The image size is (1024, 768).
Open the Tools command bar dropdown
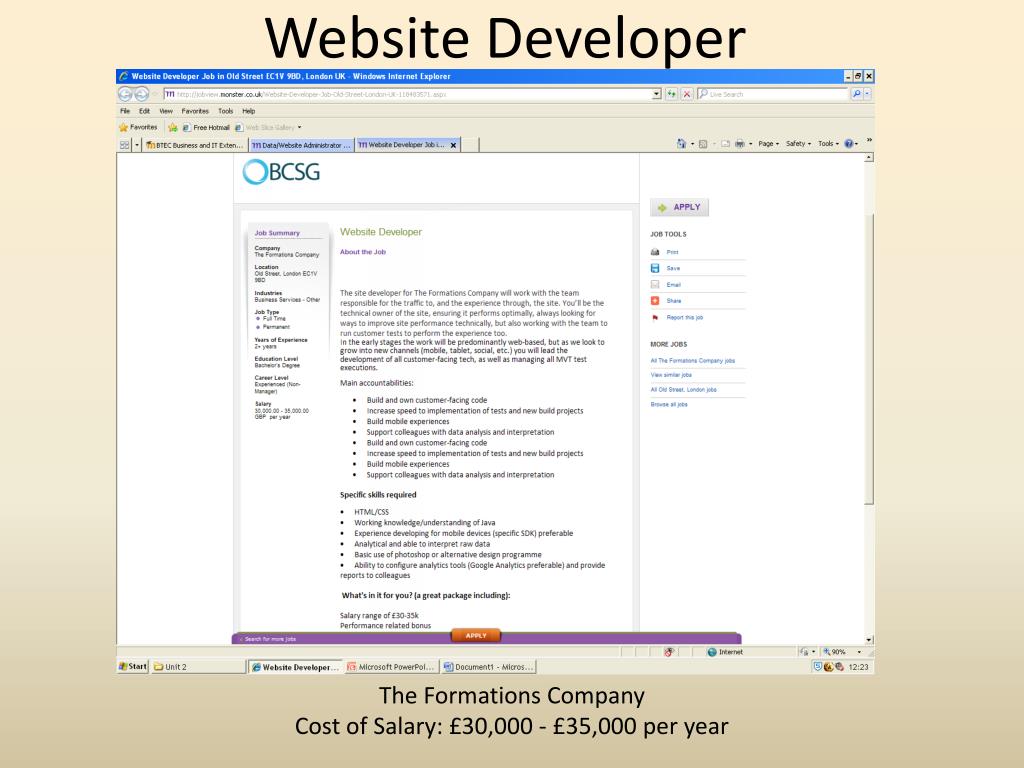828,144
